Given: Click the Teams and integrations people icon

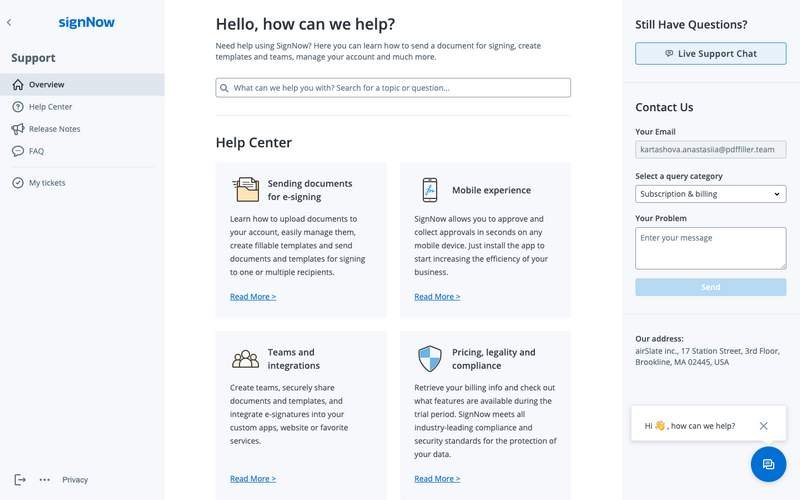Looking at the screenshot, I should click(x=245, y=359).
